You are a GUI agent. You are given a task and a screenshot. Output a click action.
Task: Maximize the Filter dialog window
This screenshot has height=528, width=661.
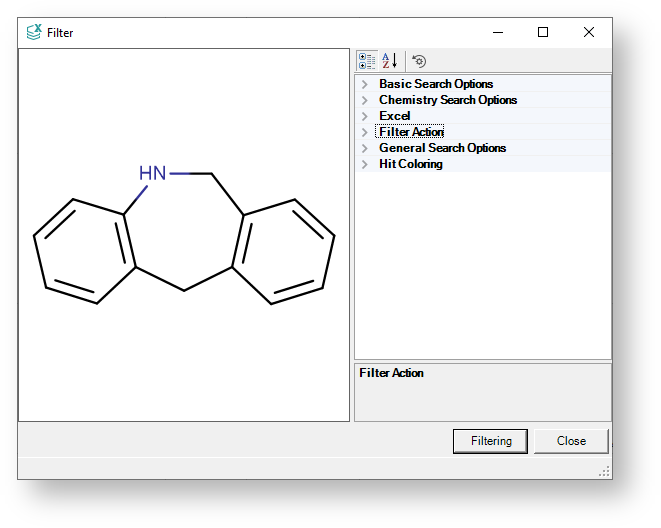click(543, 32)
